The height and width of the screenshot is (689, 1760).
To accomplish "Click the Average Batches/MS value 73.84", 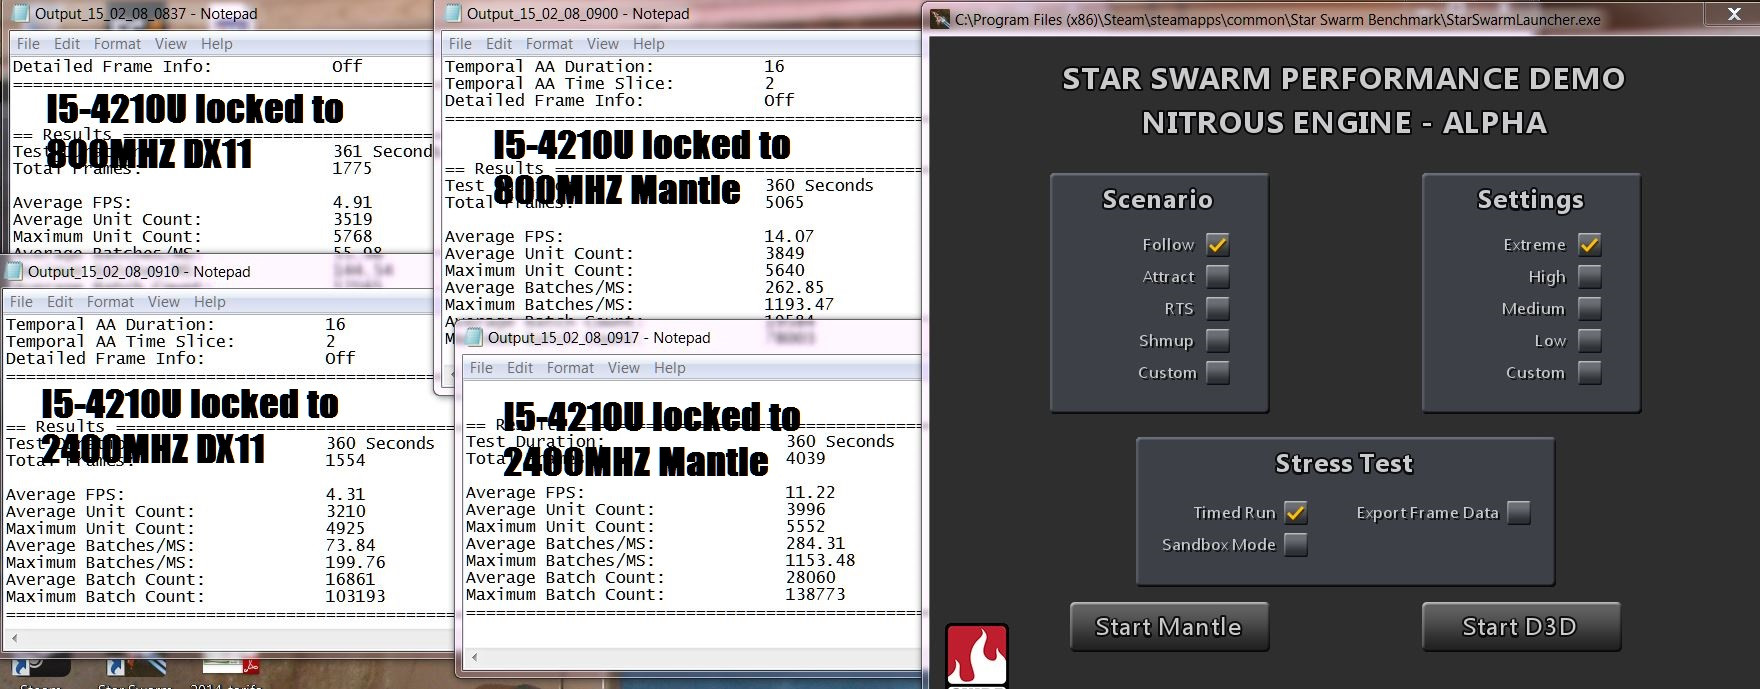I will [350, 546].
